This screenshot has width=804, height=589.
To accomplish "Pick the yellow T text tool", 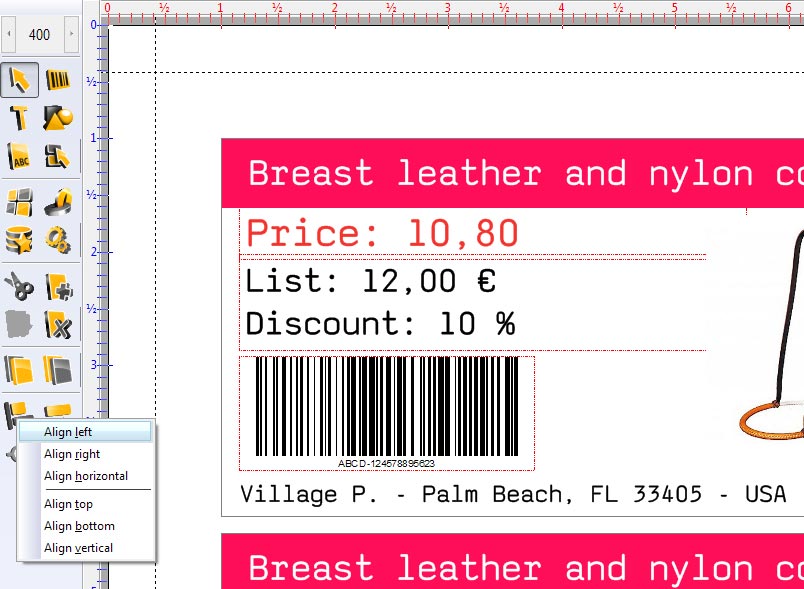I will pyautogui.click(x=19, y=117).
